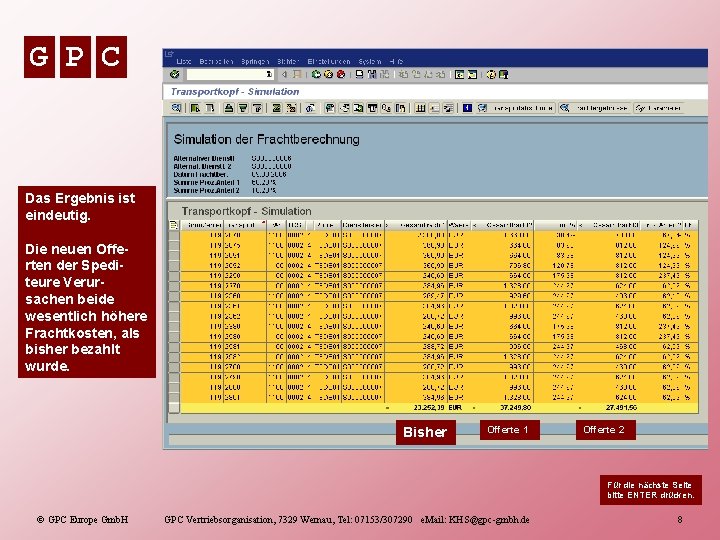Screen dimensions: 720x540
Task: Click the Parameter button in list toolbar
Action: tap(659, 108)
